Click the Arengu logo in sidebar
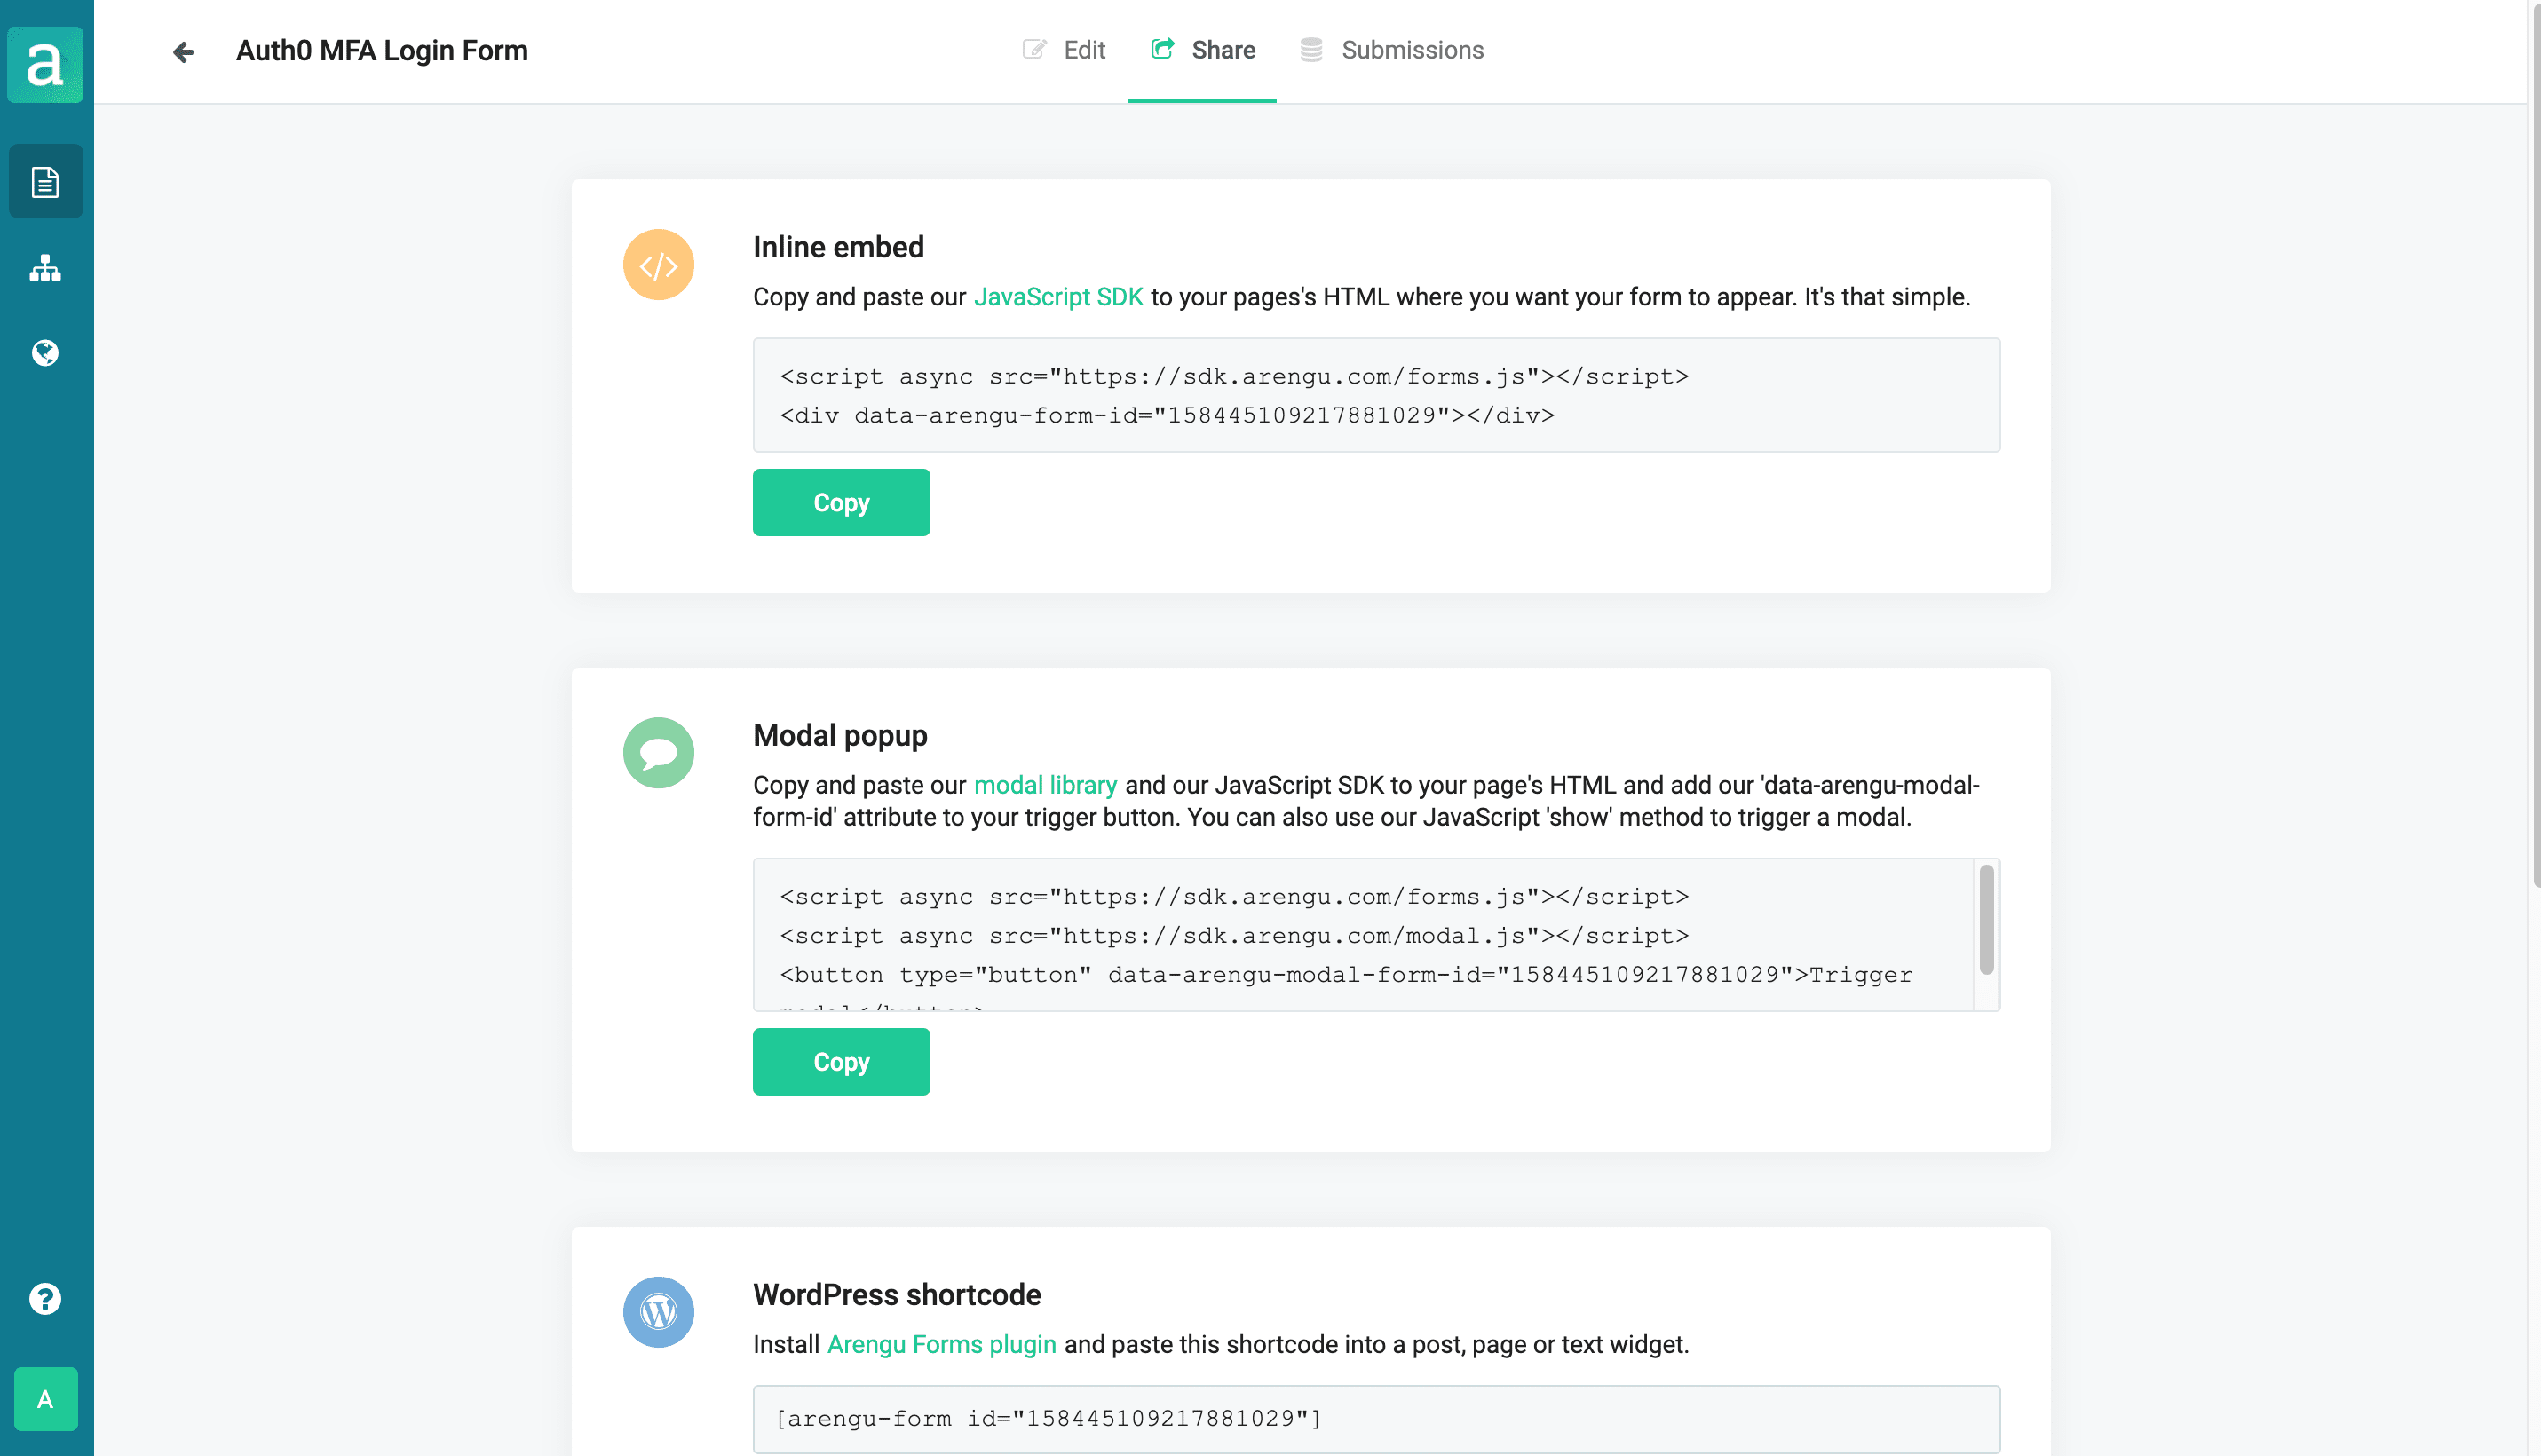2541x1456 pixels. click(x=45, y=63)
